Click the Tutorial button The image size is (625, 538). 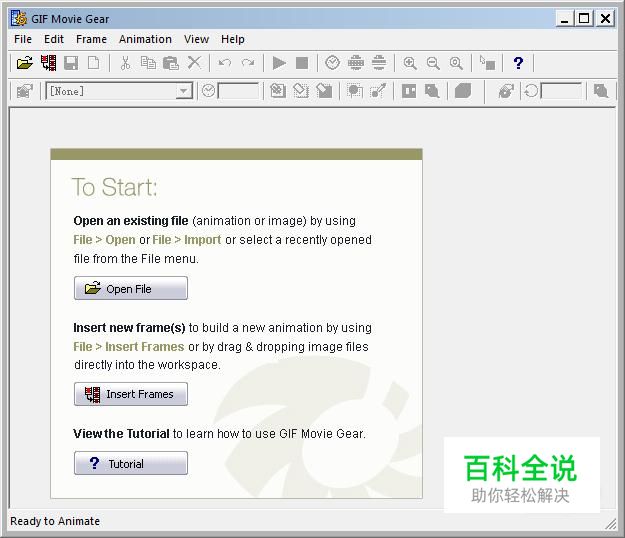pyautogui.click(x=131, y=463)
